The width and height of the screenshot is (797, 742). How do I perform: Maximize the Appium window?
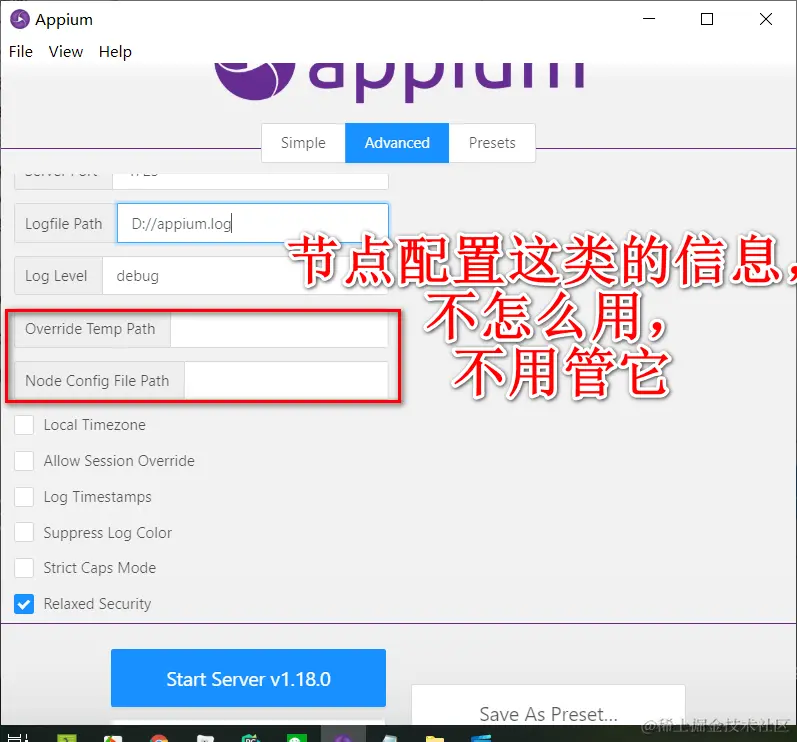tap(707, 19)
